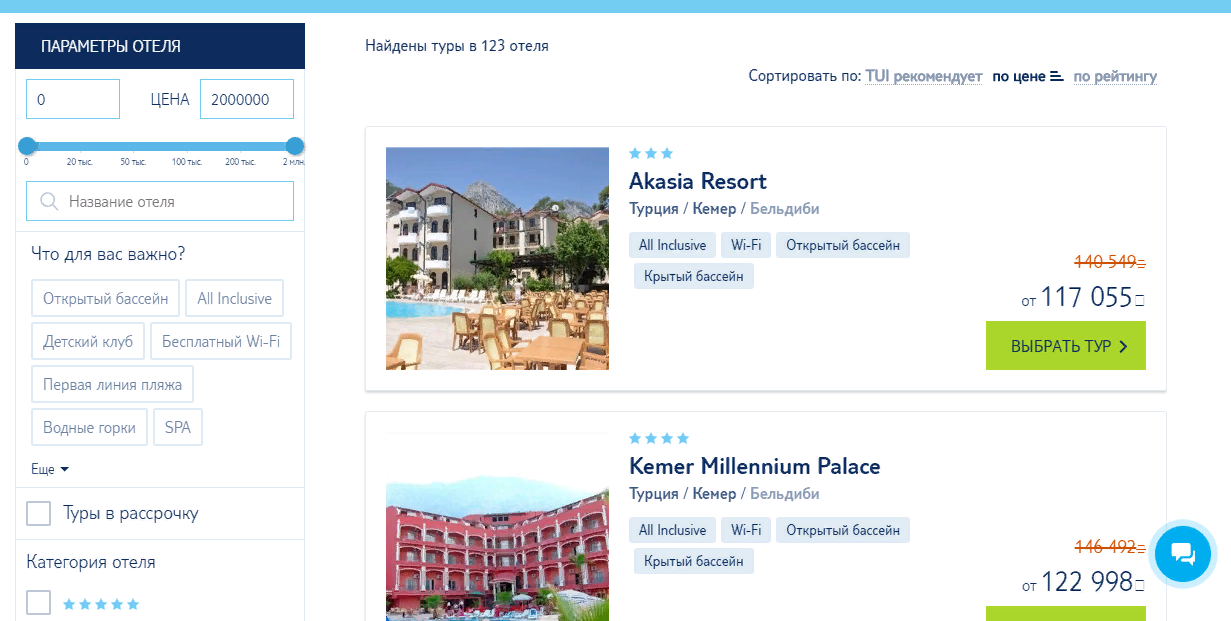This screenshot has width=1231, height=621.
Task: Click 'All Inclusive' tag on Akasia Resort card
Action: coord(672,245)
